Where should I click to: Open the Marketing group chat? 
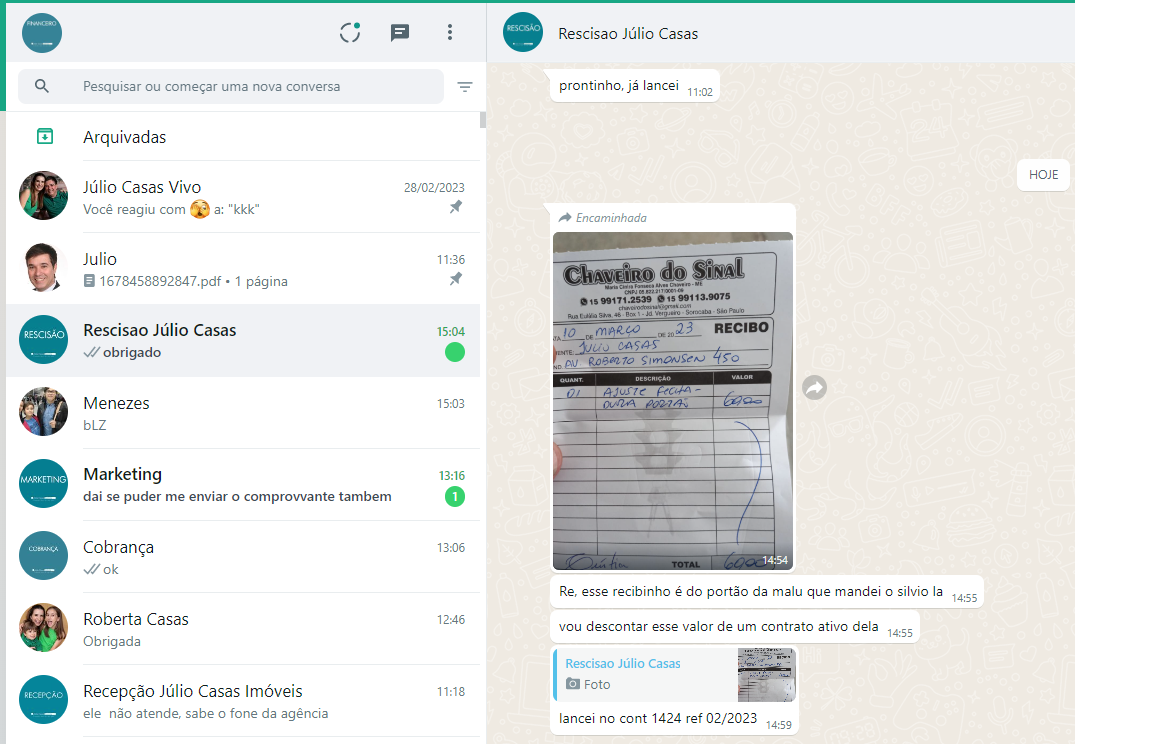[242, 485]
